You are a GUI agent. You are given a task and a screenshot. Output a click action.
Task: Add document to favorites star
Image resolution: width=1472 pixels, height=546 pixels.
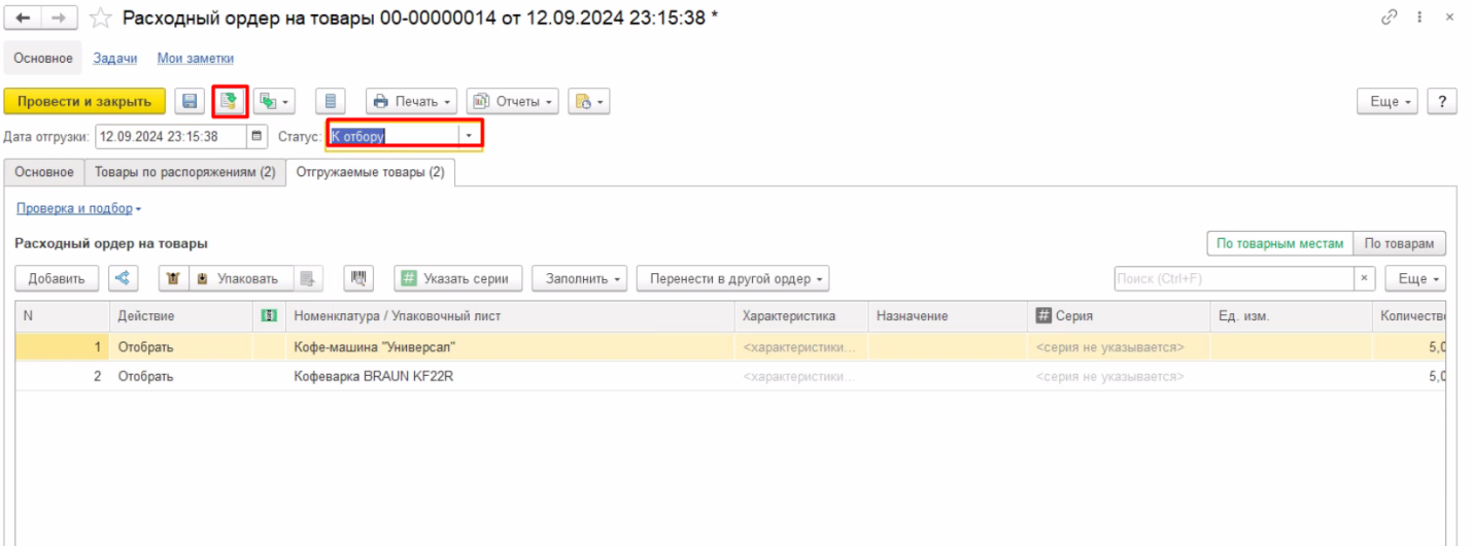100,19
